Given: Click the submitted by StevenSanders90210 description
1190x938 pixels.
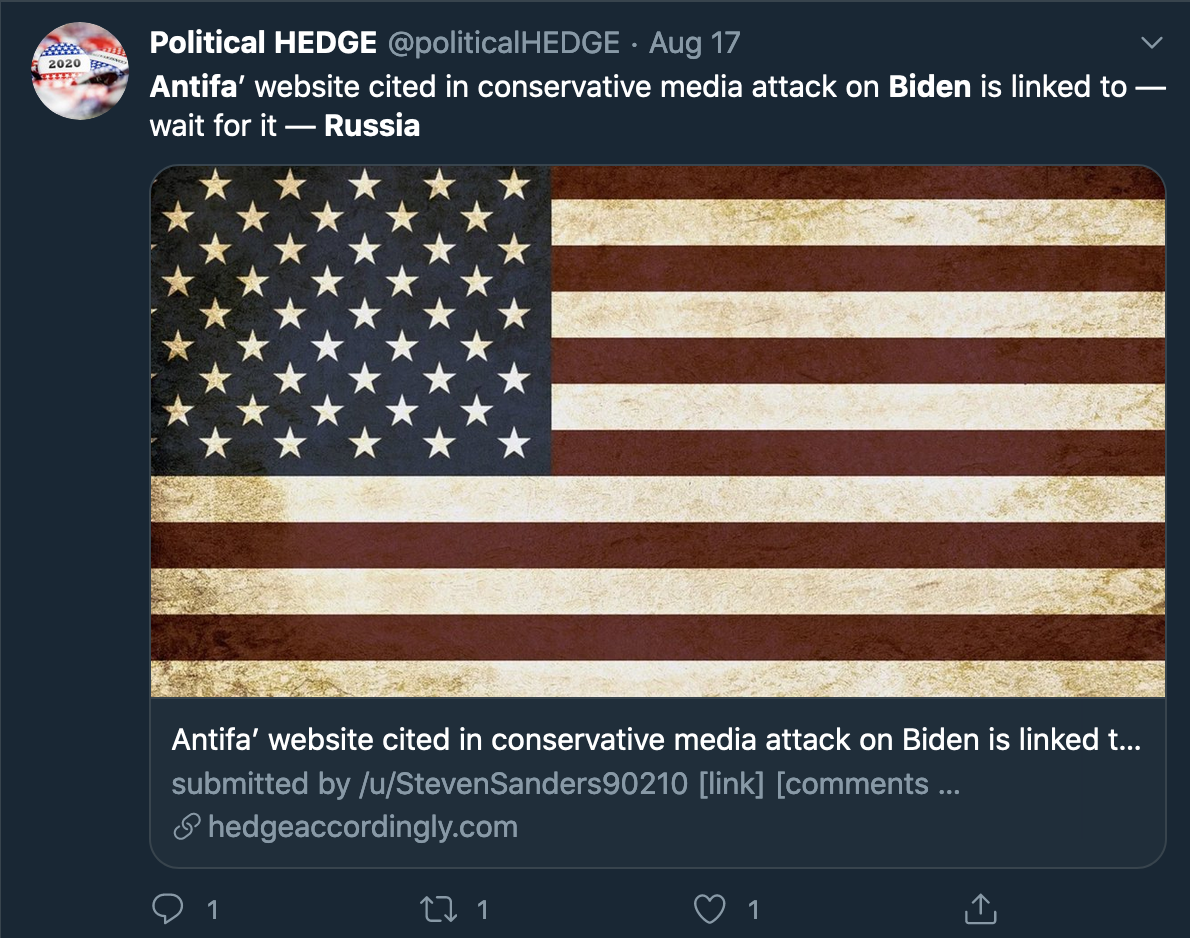Looking at the screenshot, I should pyautogui.click(x=565, y=783).
